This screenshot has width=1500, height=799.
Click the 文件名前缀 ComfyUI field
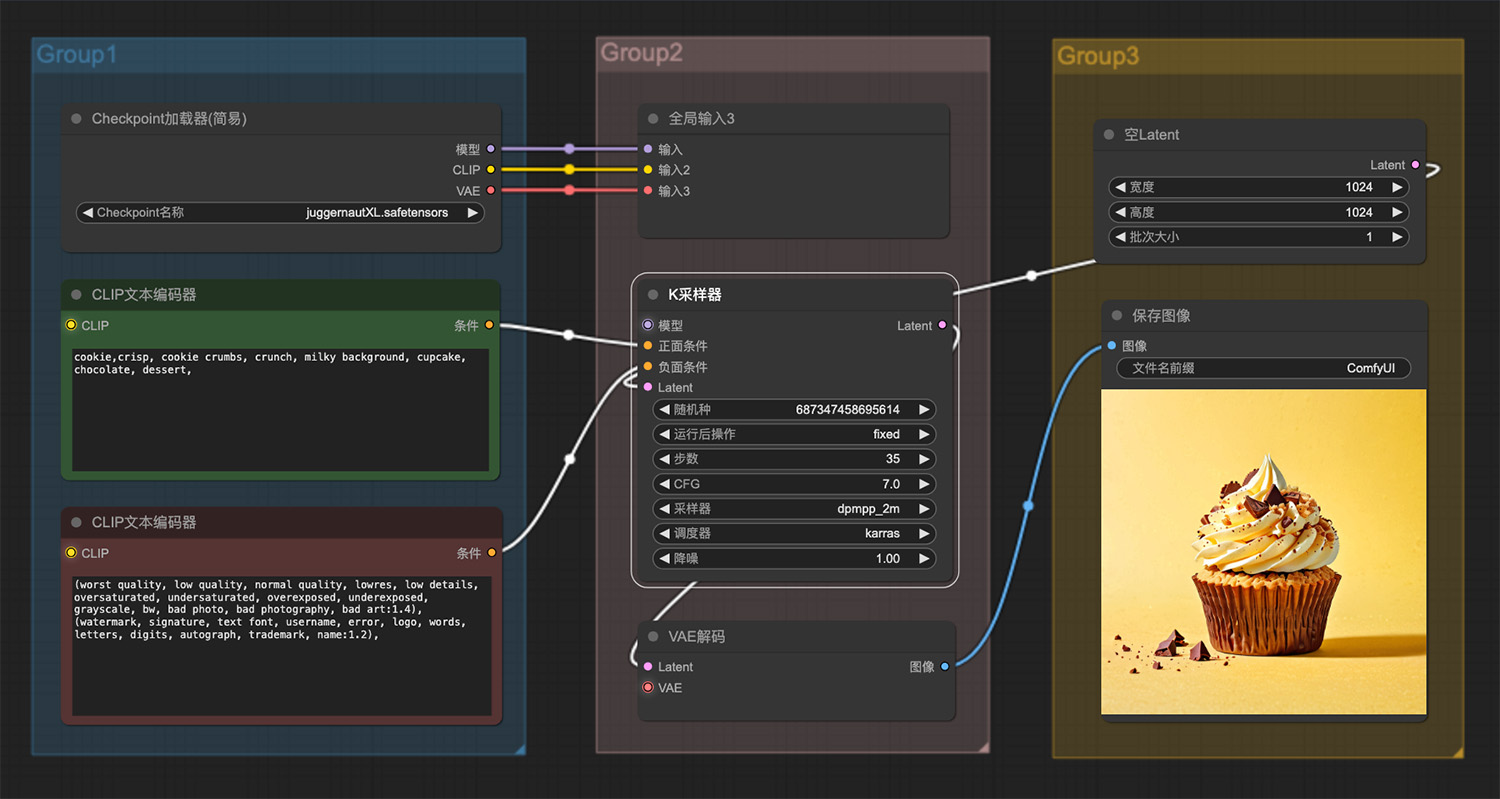click(x=1263, y=368)
